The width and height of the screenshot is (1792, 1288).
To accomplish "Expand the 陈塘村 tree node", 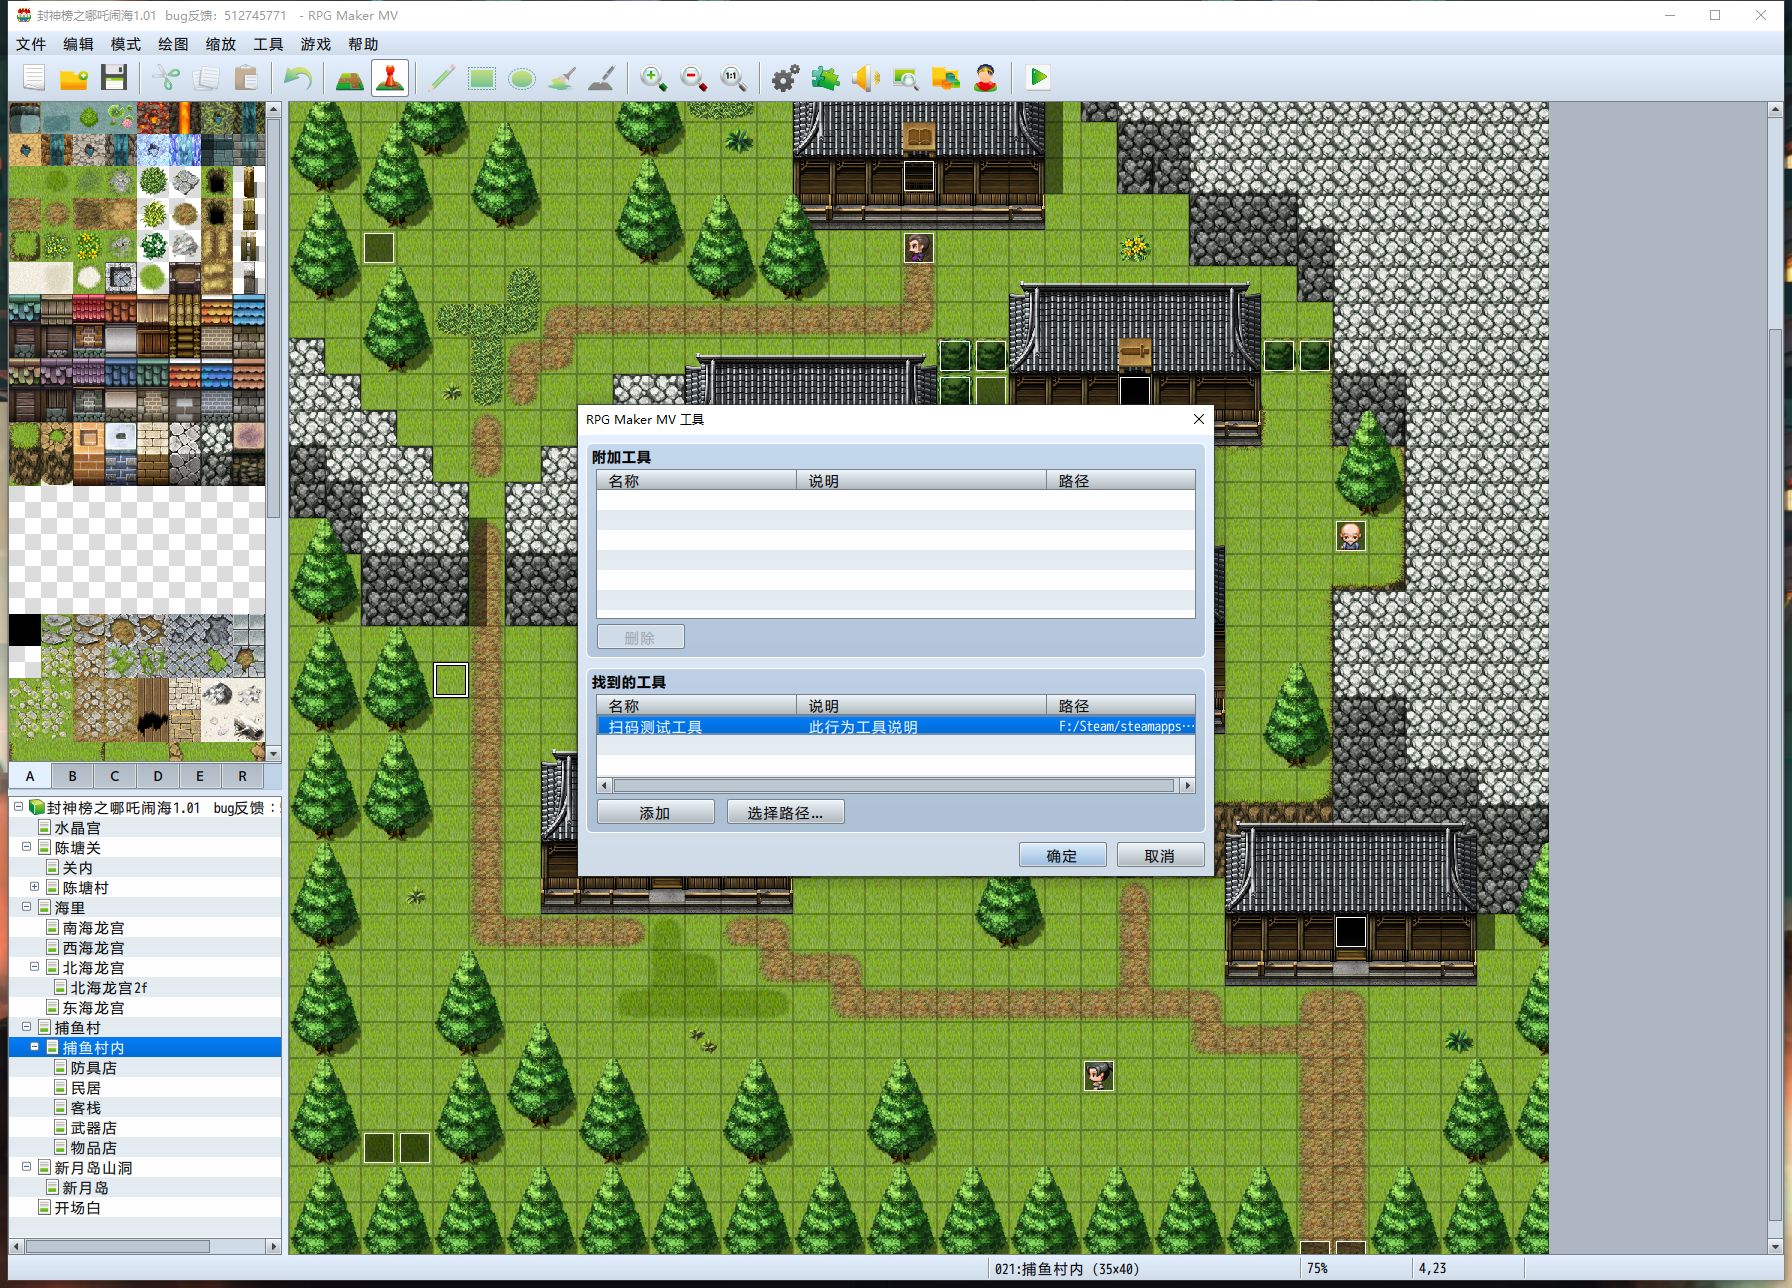I will pos(35,887).
